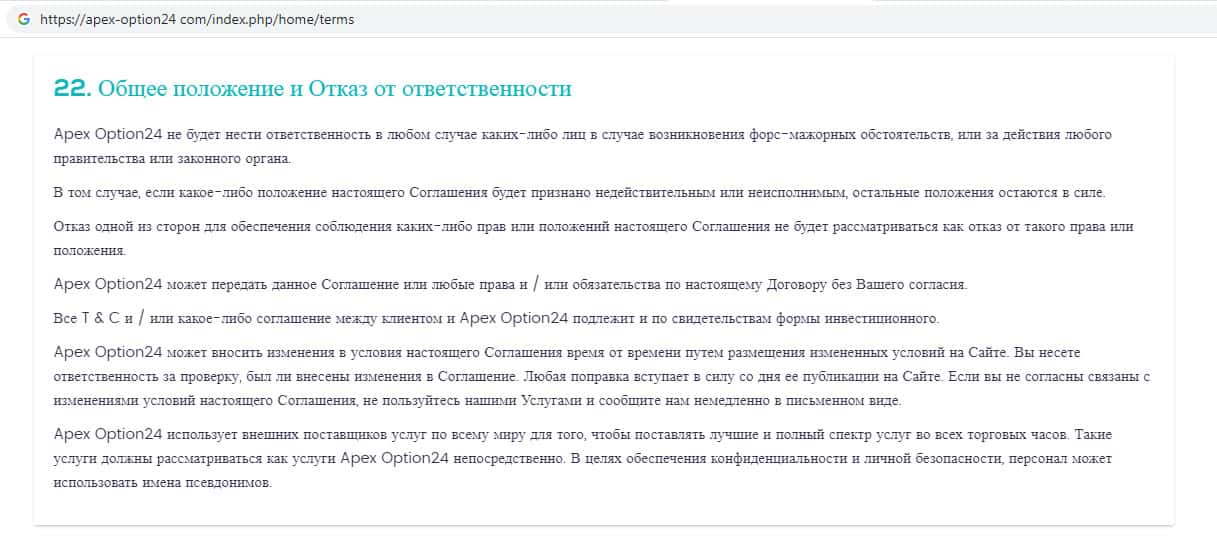Click the section number "22."
The image size is (1217, 546).
[x=72, y=89]
